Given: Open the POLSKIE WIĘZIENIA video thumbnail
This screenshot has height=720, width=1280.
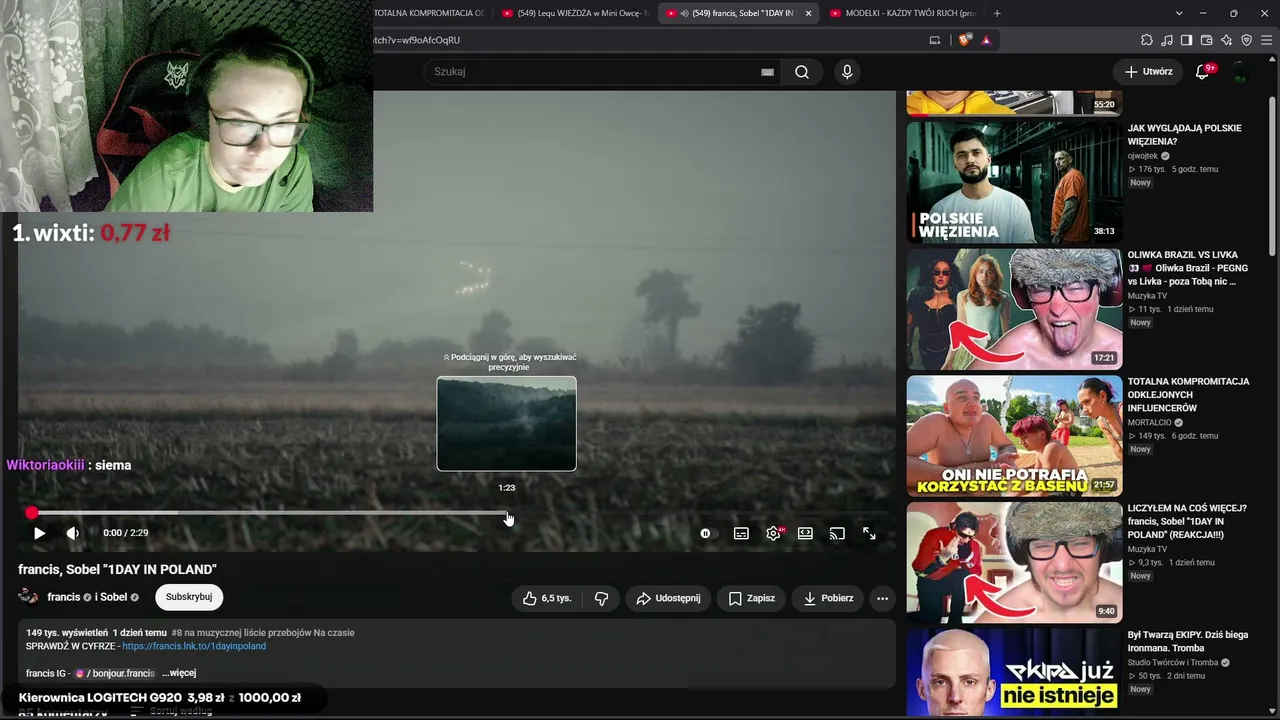Looking at the screenshot, I should pos(1014,183).
